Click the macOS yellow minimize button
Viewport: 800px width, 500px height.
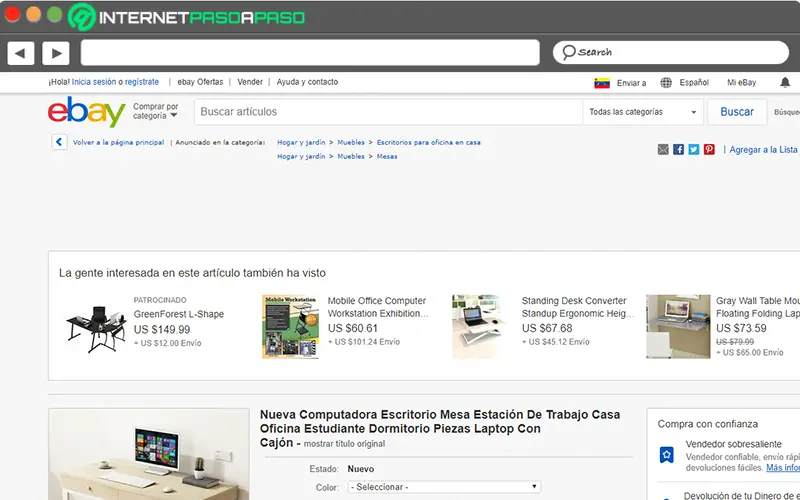coord(33,14)
